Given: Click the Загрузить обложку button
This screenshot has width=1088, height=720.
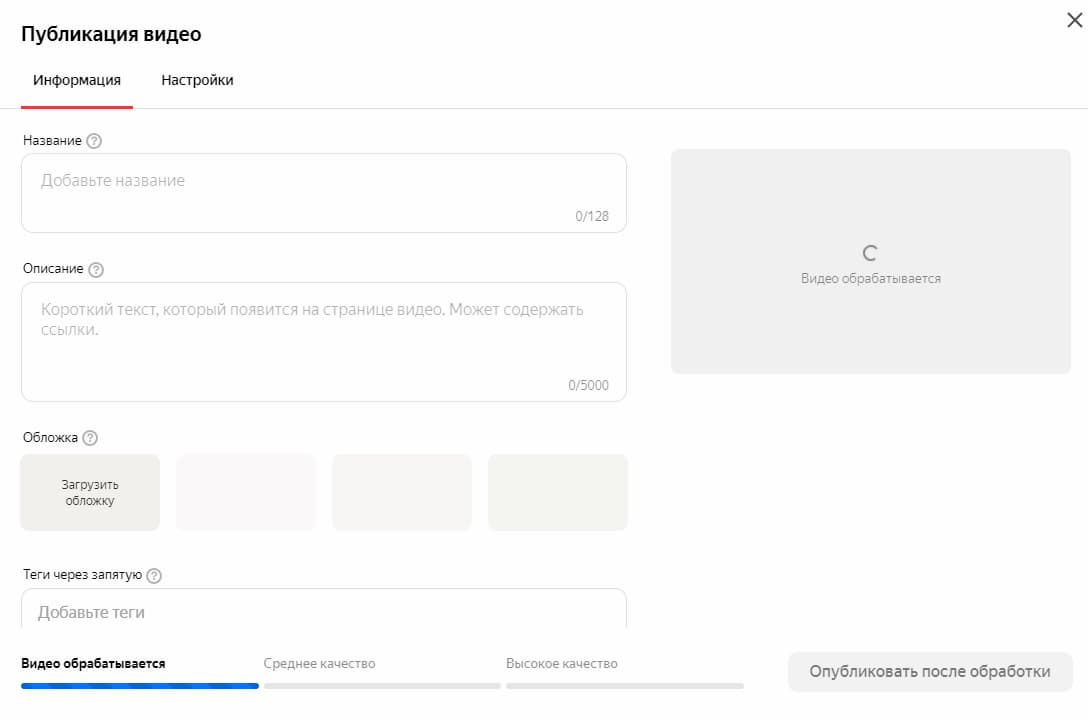Looking at the screenshot, I should pos(90,492).
